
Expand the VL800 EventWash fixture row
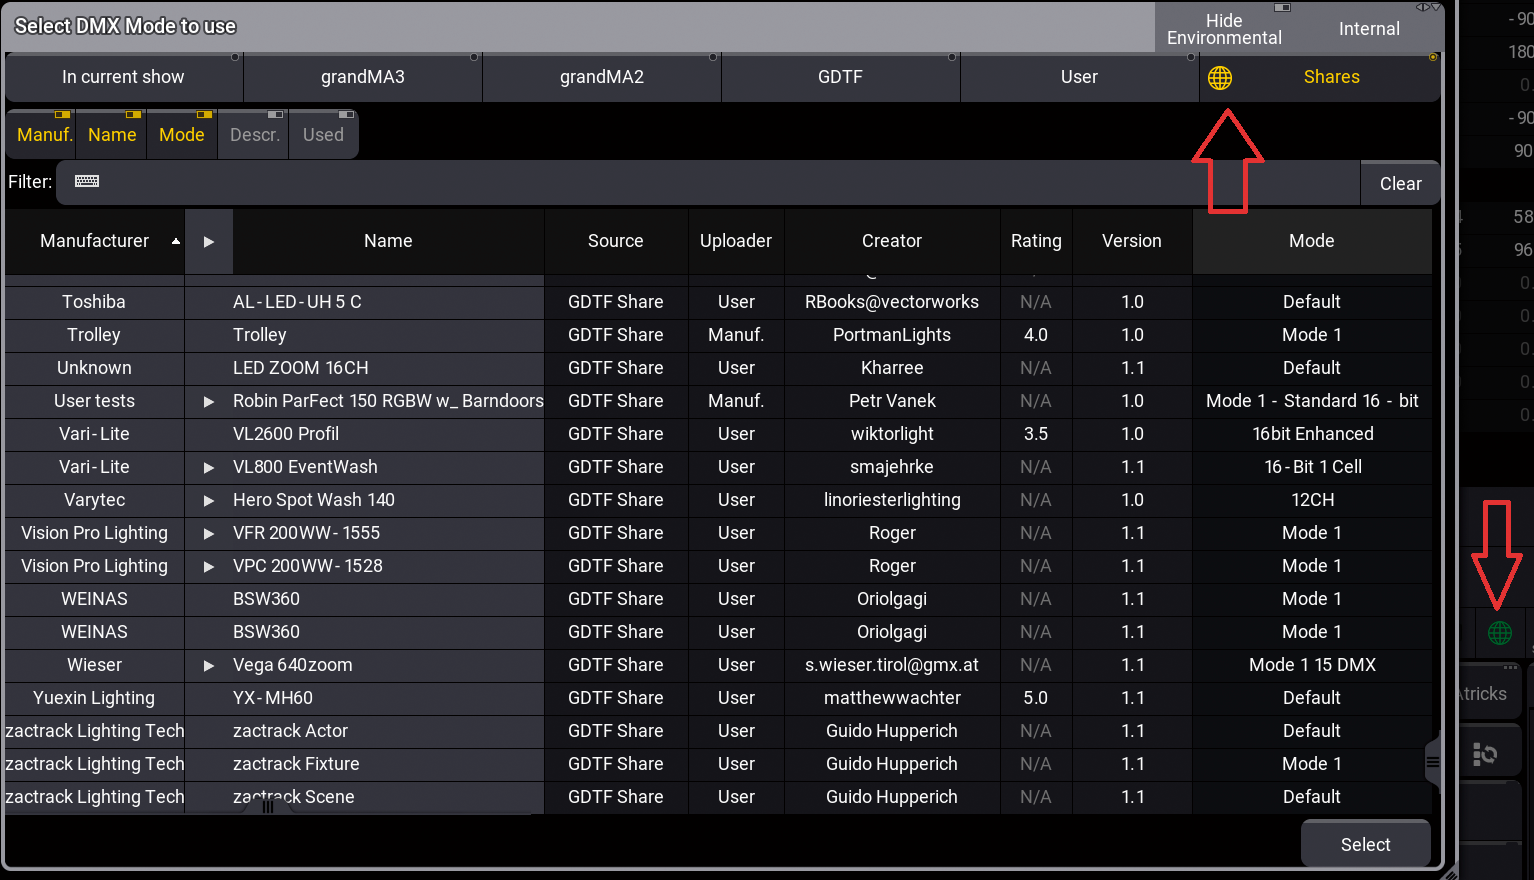208,467
